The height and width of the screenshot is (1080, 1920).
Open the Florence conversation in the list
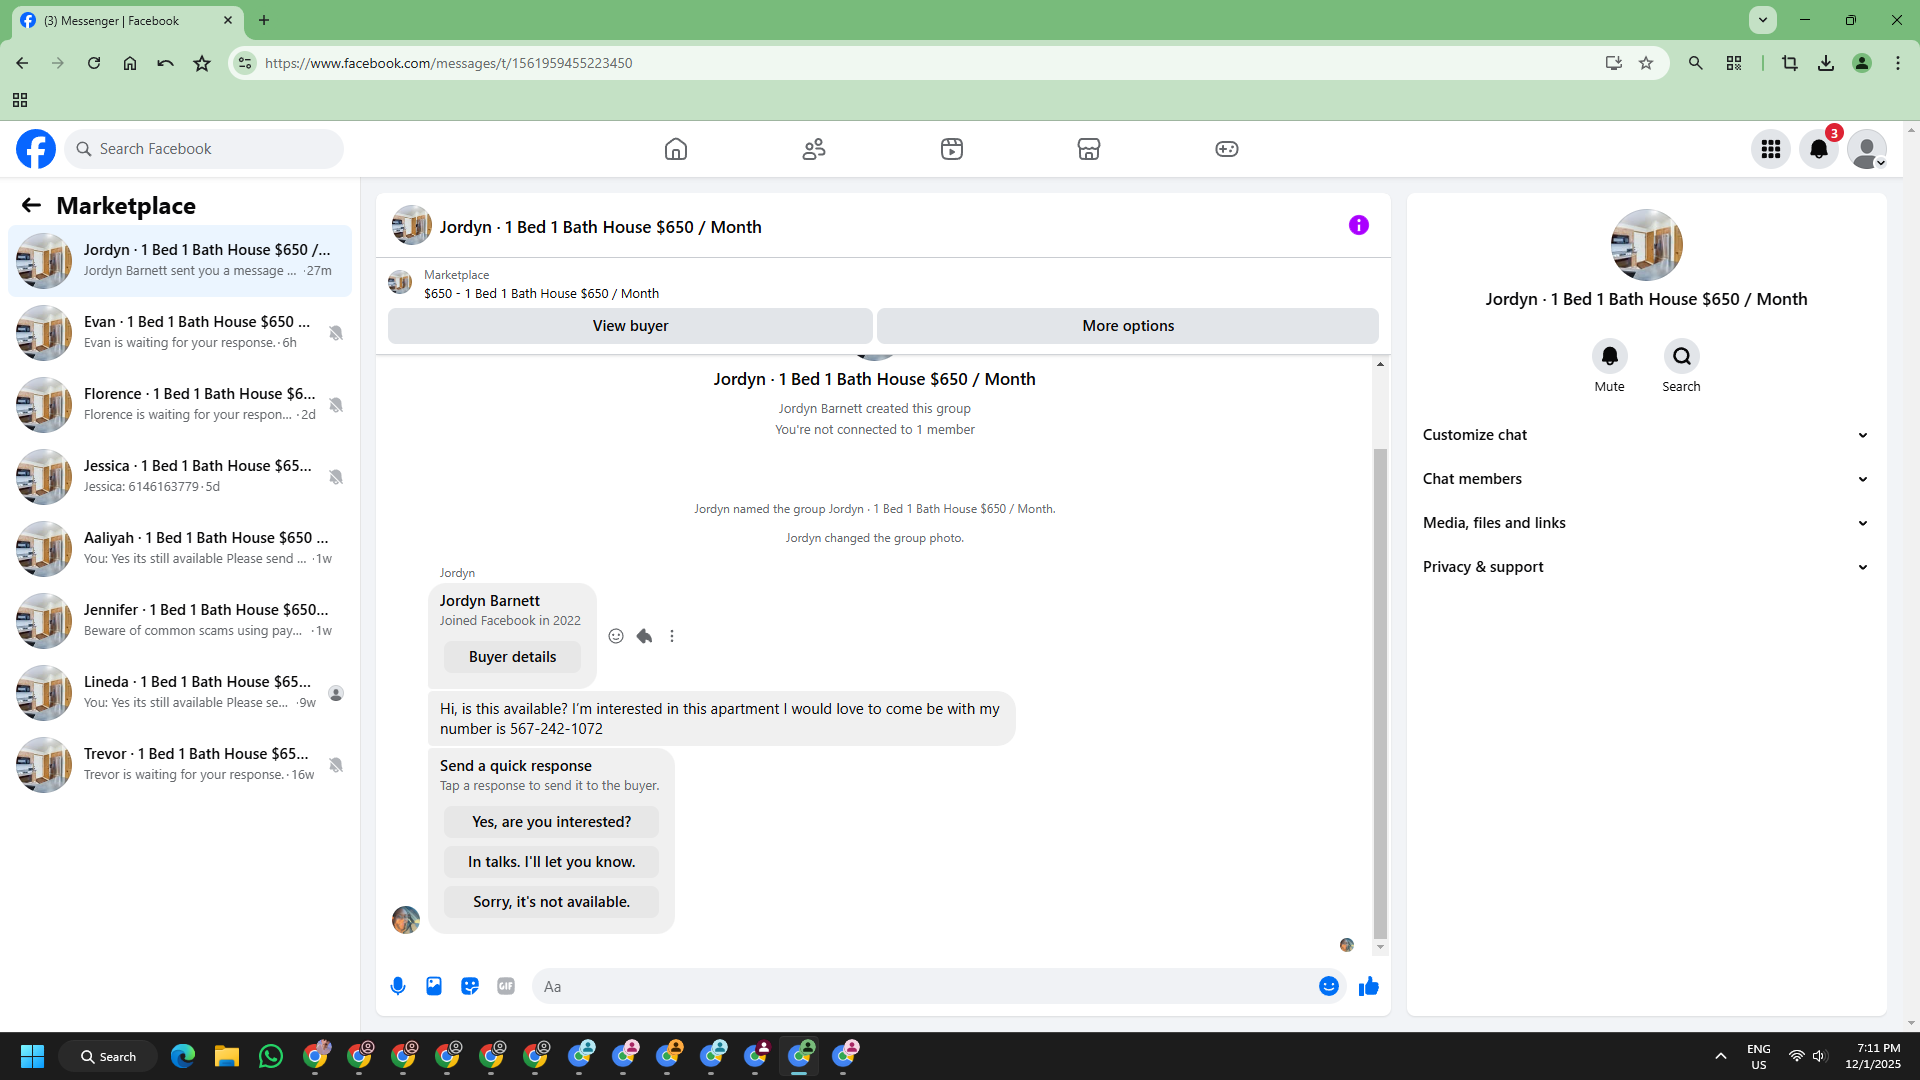point(180,405)
